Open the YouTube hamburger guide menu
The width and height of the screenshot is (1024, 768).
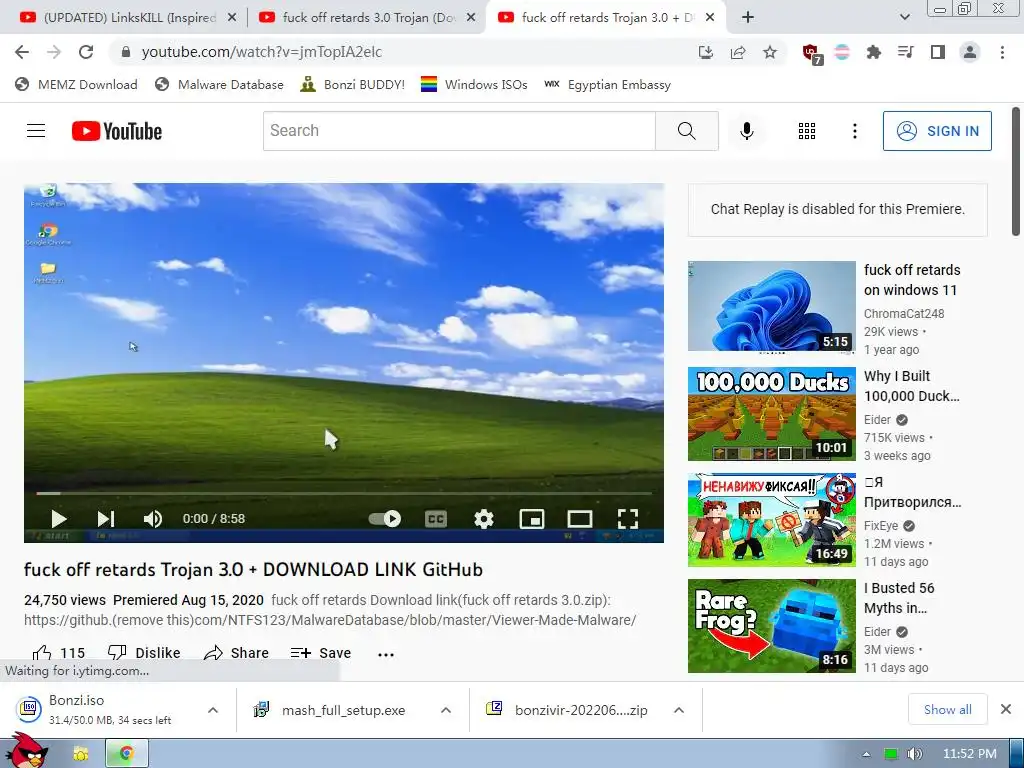click(x=36, y=131)
